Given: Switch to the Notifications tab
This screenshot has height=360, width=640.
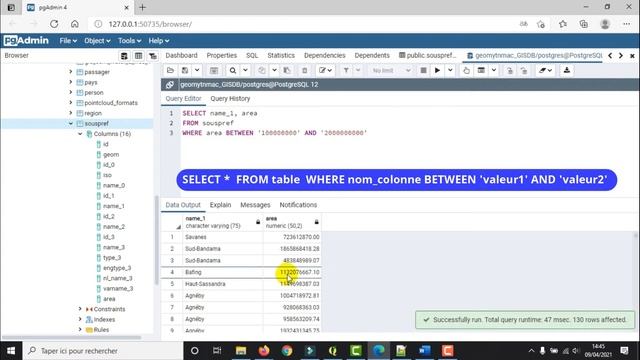Looking at the screenshot, I should point(298,205).
